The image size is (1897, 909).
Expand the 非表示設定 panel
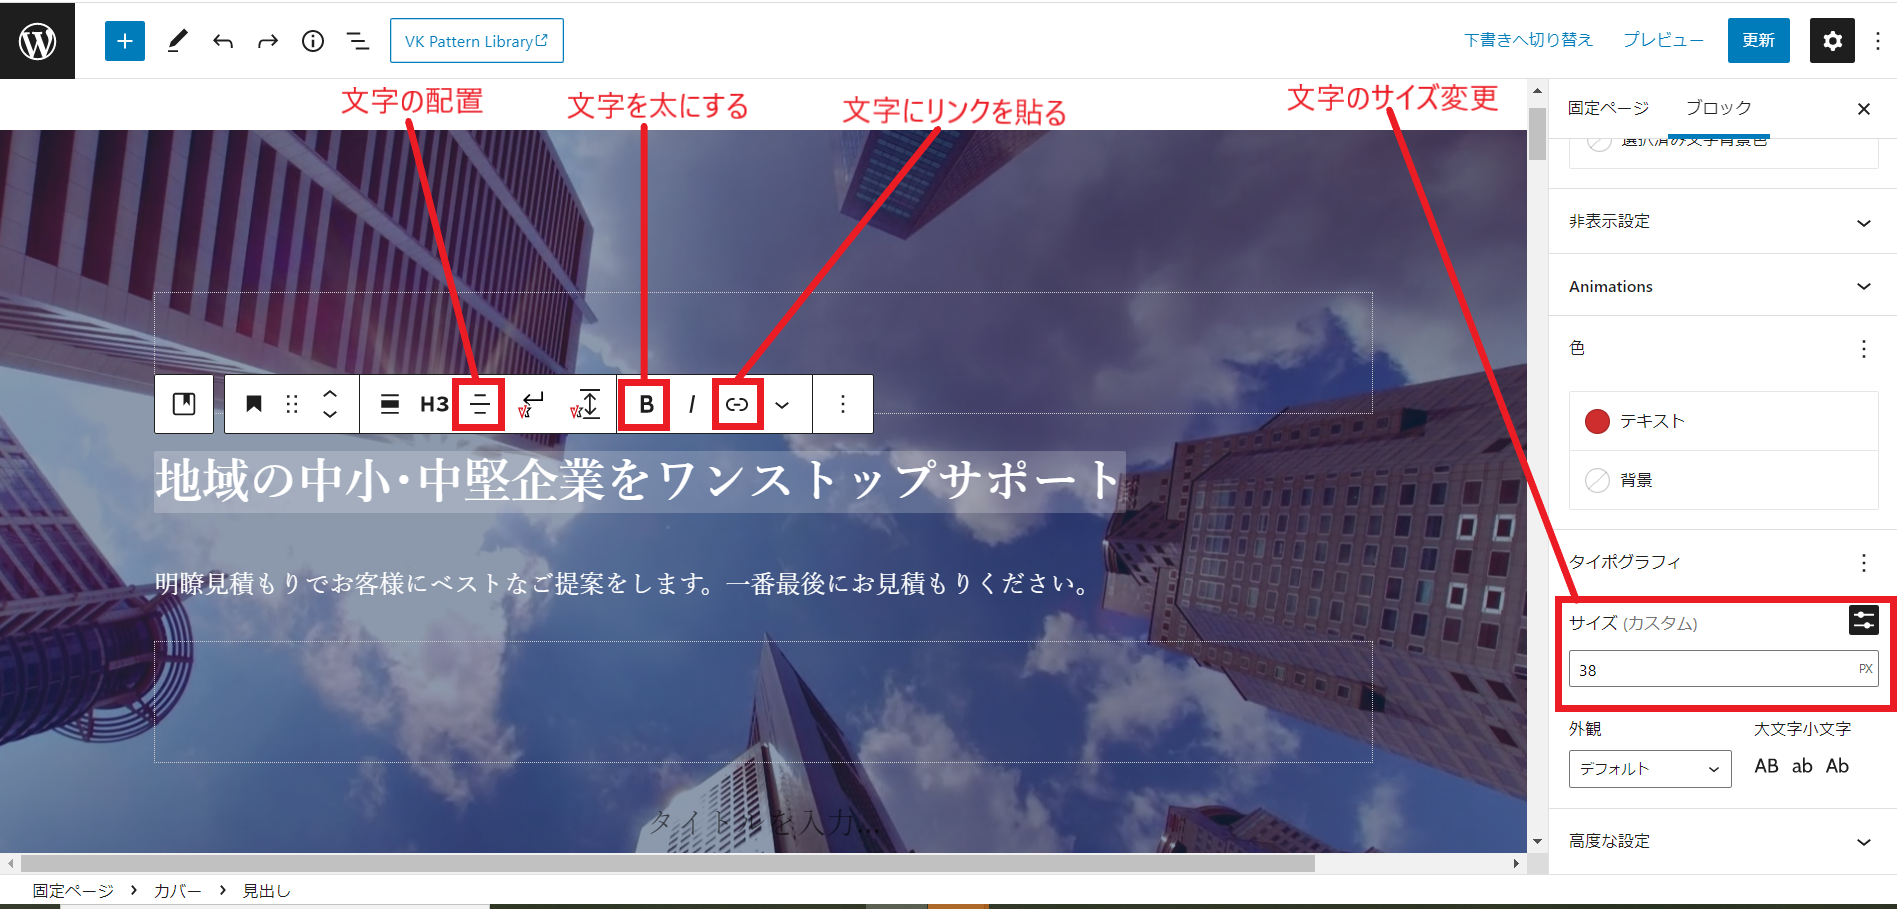[1722, 222]
